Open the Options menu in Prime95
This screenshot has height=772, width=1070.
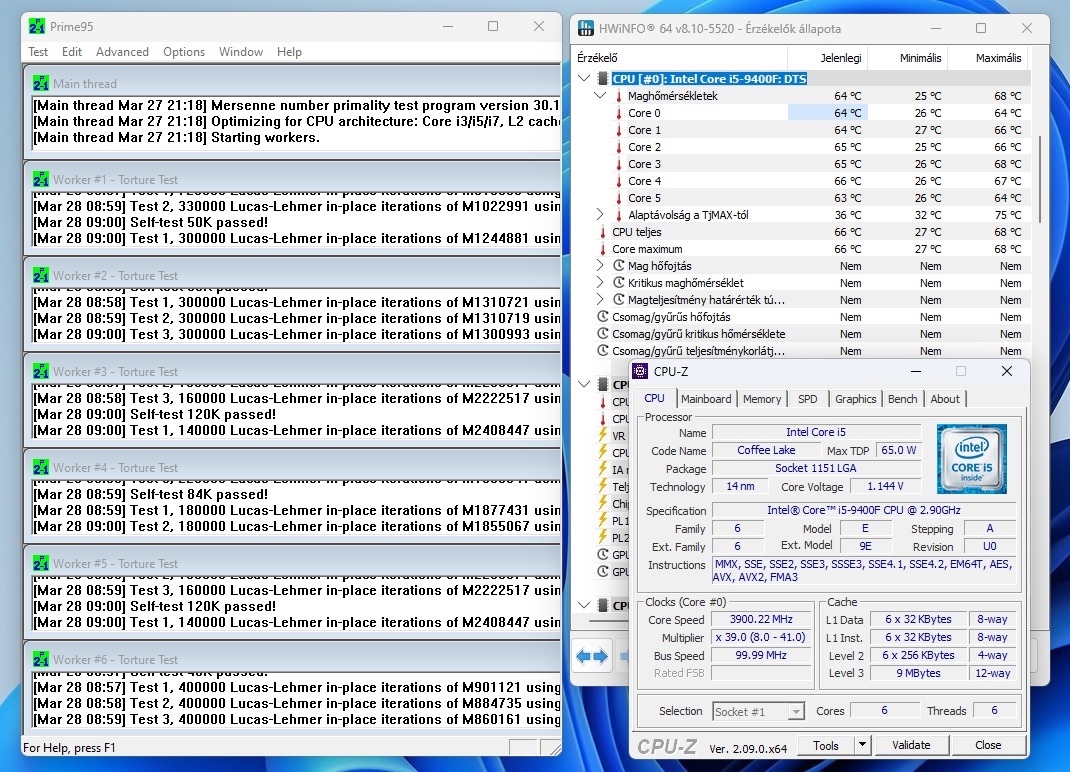pos(184,52)
